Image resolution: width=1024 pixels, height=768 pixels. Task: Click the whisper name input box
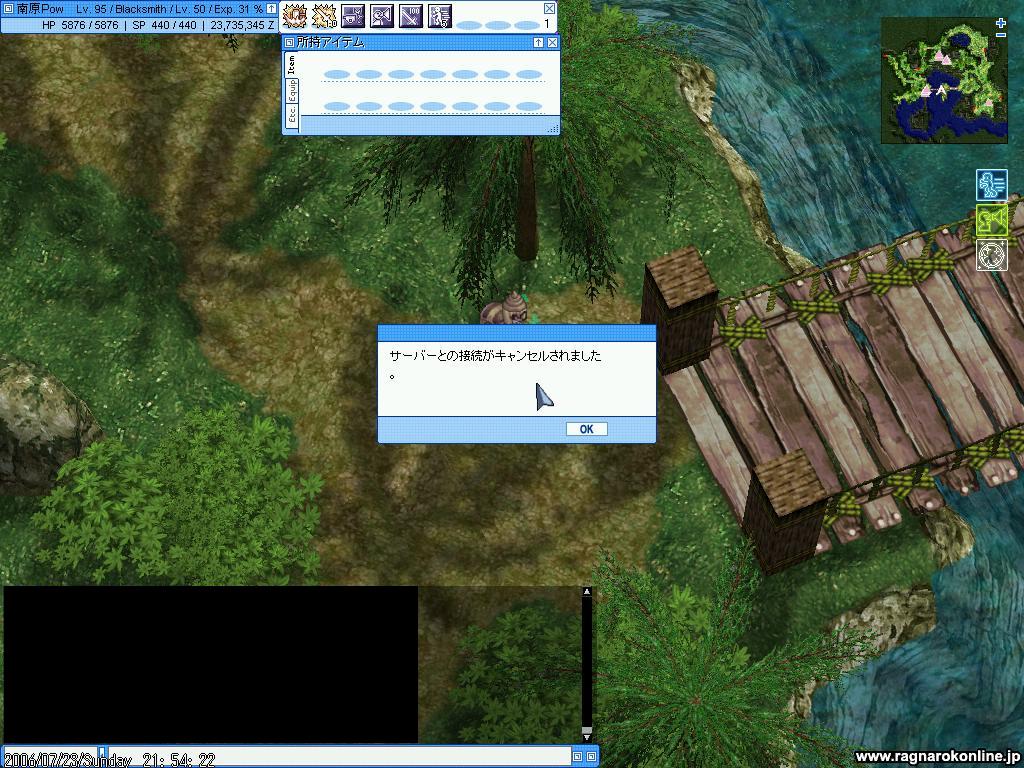pos(51,756)
